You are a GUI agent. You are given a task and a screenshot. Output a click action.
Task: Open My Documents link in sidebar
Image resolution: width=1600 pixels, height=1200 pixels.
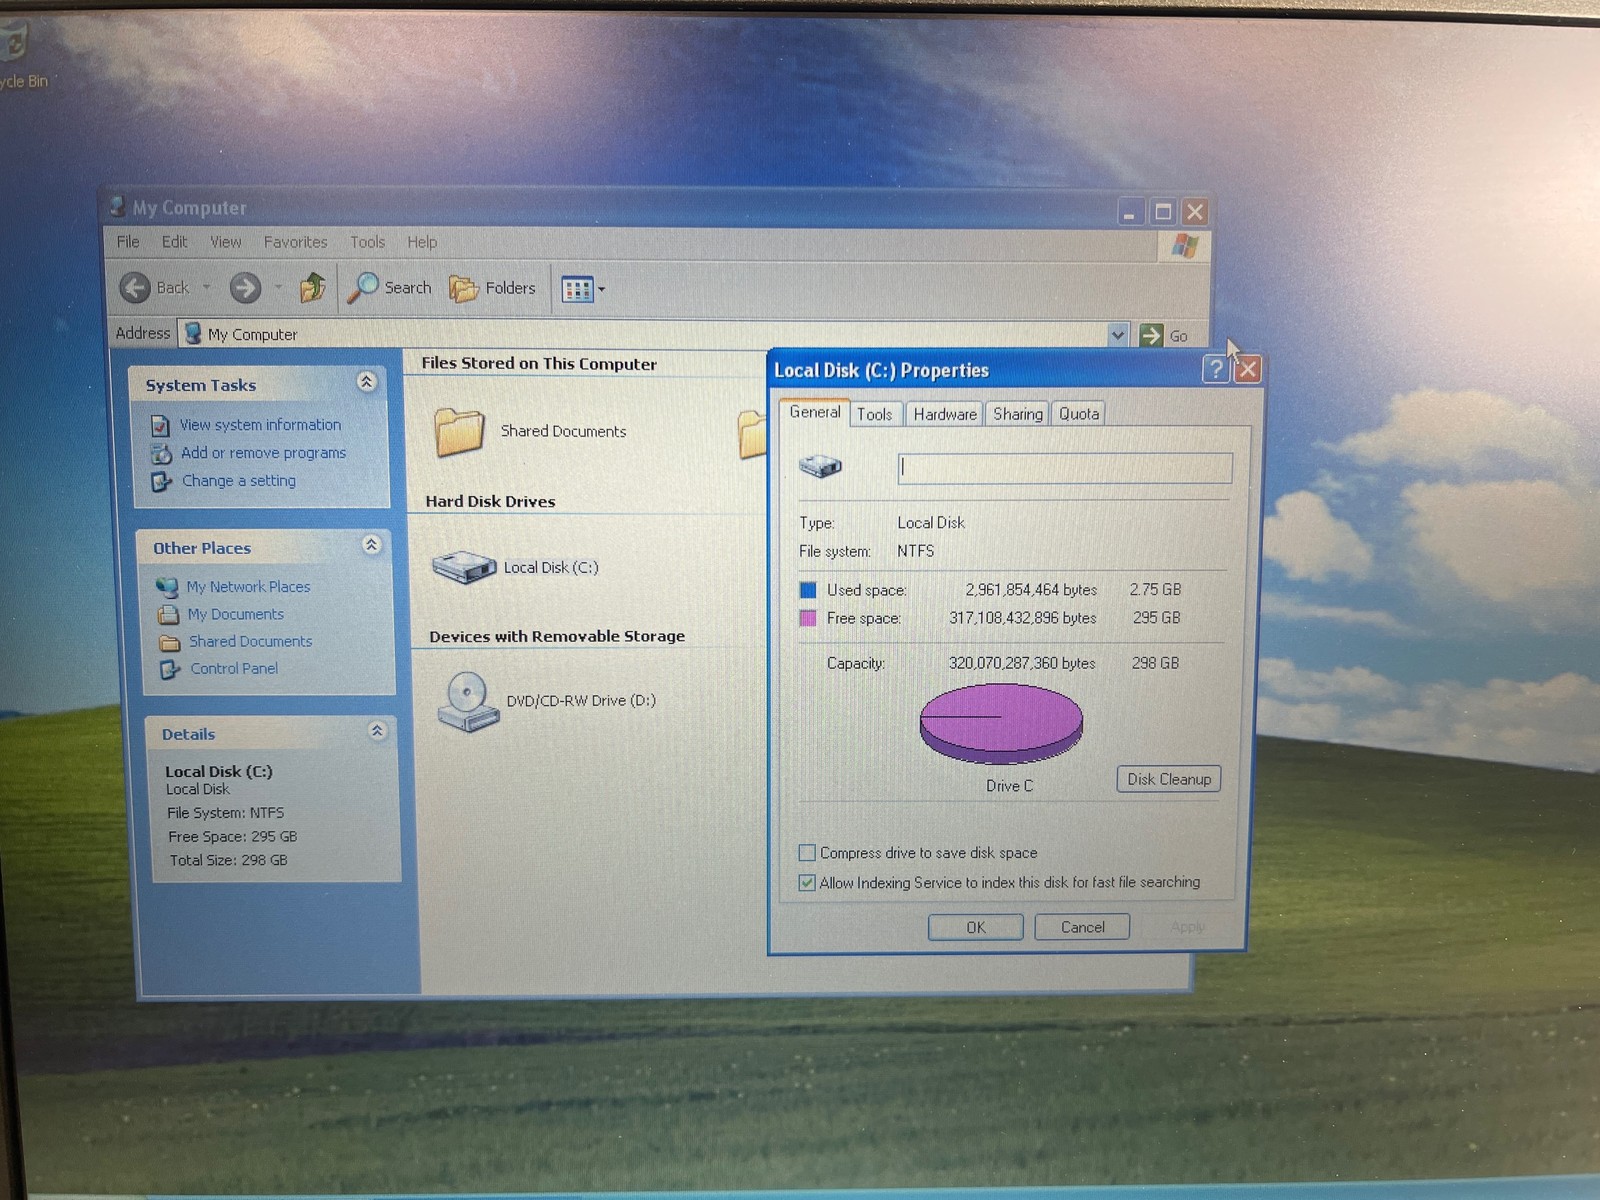tap(236, 614)
